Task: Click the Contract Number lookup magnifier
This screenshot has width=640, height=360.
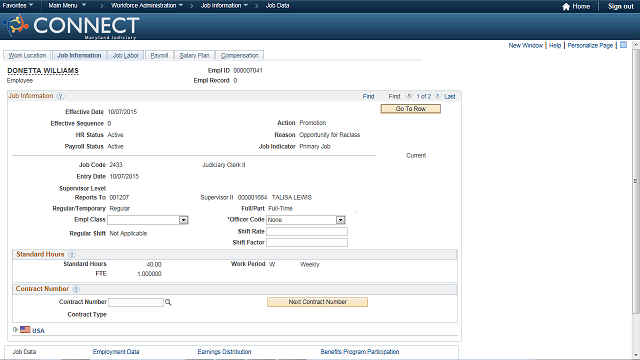Action: [168, 302]
